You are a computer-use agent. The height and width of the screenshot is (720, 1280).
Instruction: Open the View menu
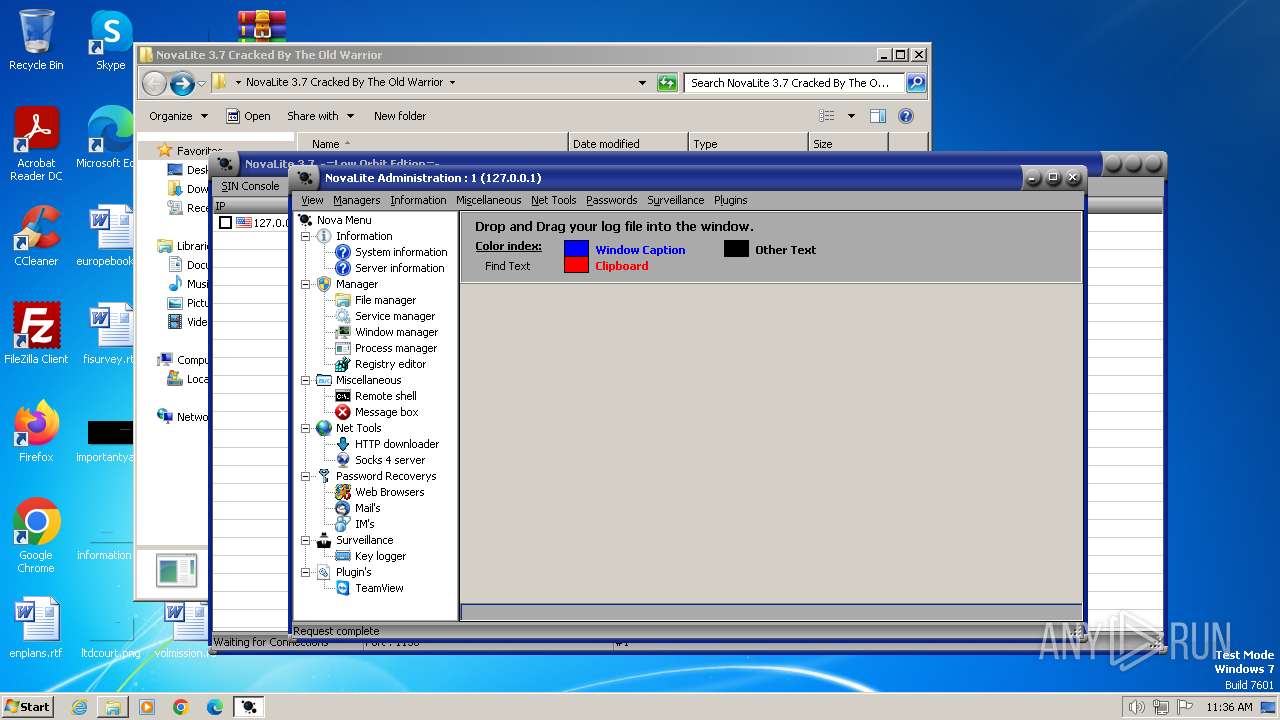coord(312,200)
